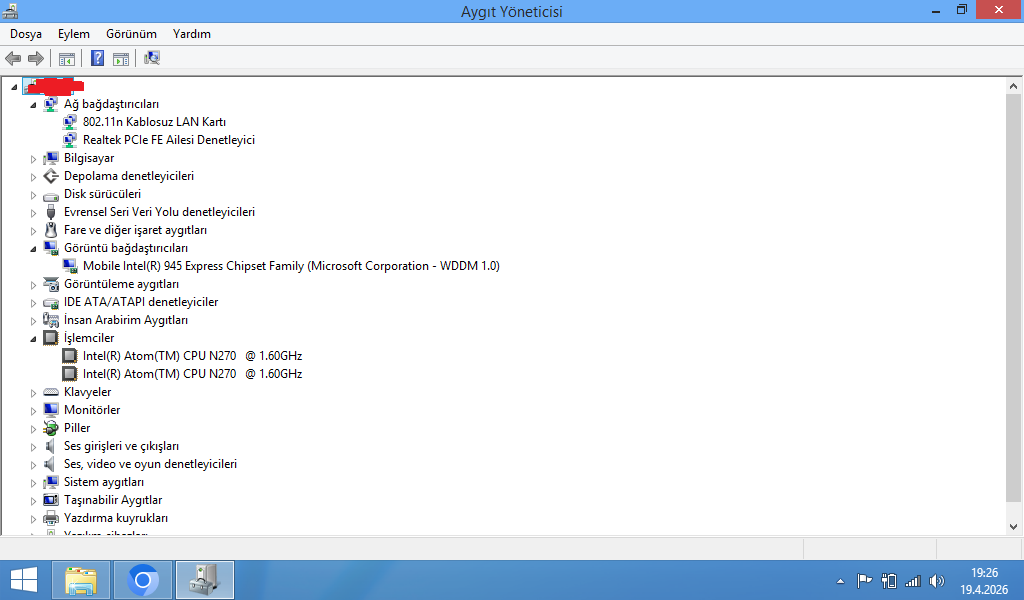This screenshot has height=600, width=1024.
Task: Click the scrollbar down arrow
Action: [1014, 527]
